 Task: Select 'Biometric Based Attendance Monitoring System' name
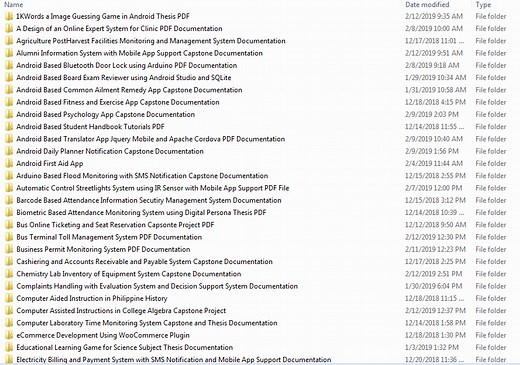tap(141, 213)
